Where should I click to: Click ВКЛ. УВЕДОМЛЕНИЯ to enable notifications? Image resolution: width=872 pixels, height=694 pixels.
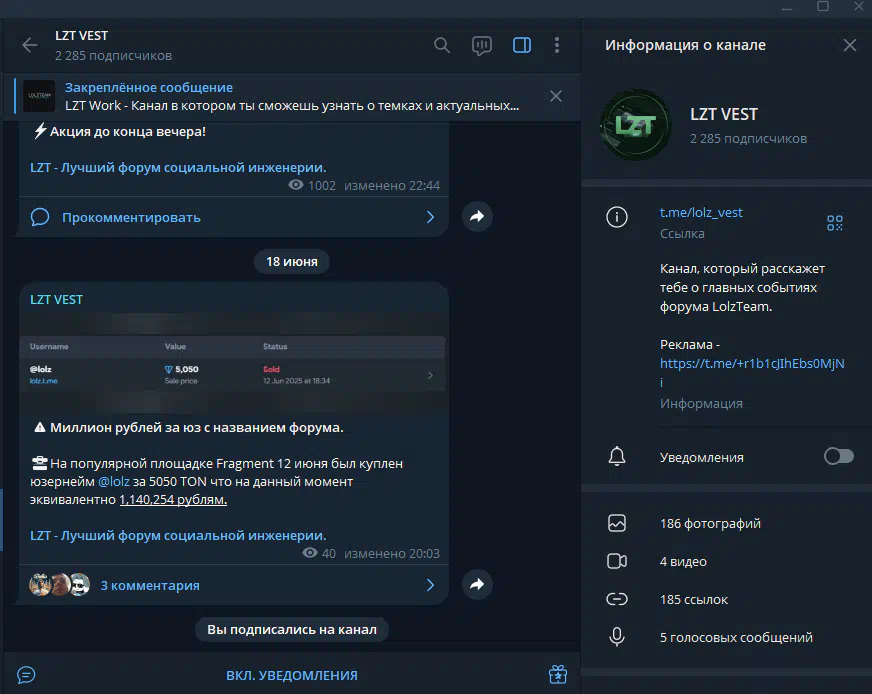point(292,675)
